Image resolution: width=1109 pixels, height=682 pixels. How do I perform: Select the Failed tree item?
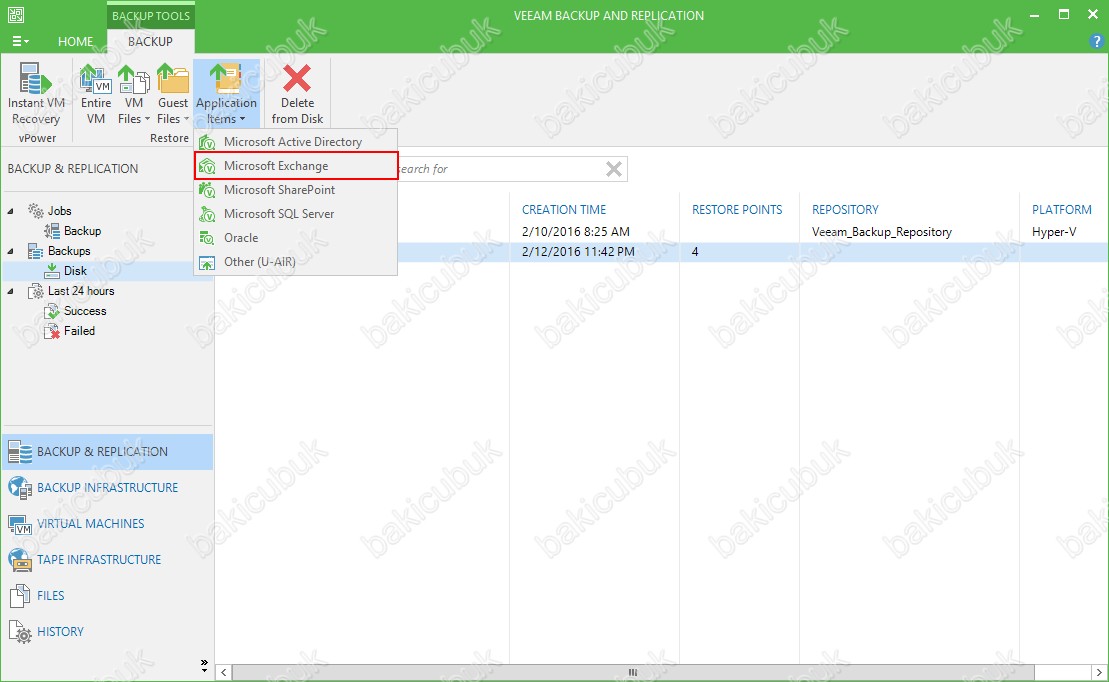click(x=79, y=330)
